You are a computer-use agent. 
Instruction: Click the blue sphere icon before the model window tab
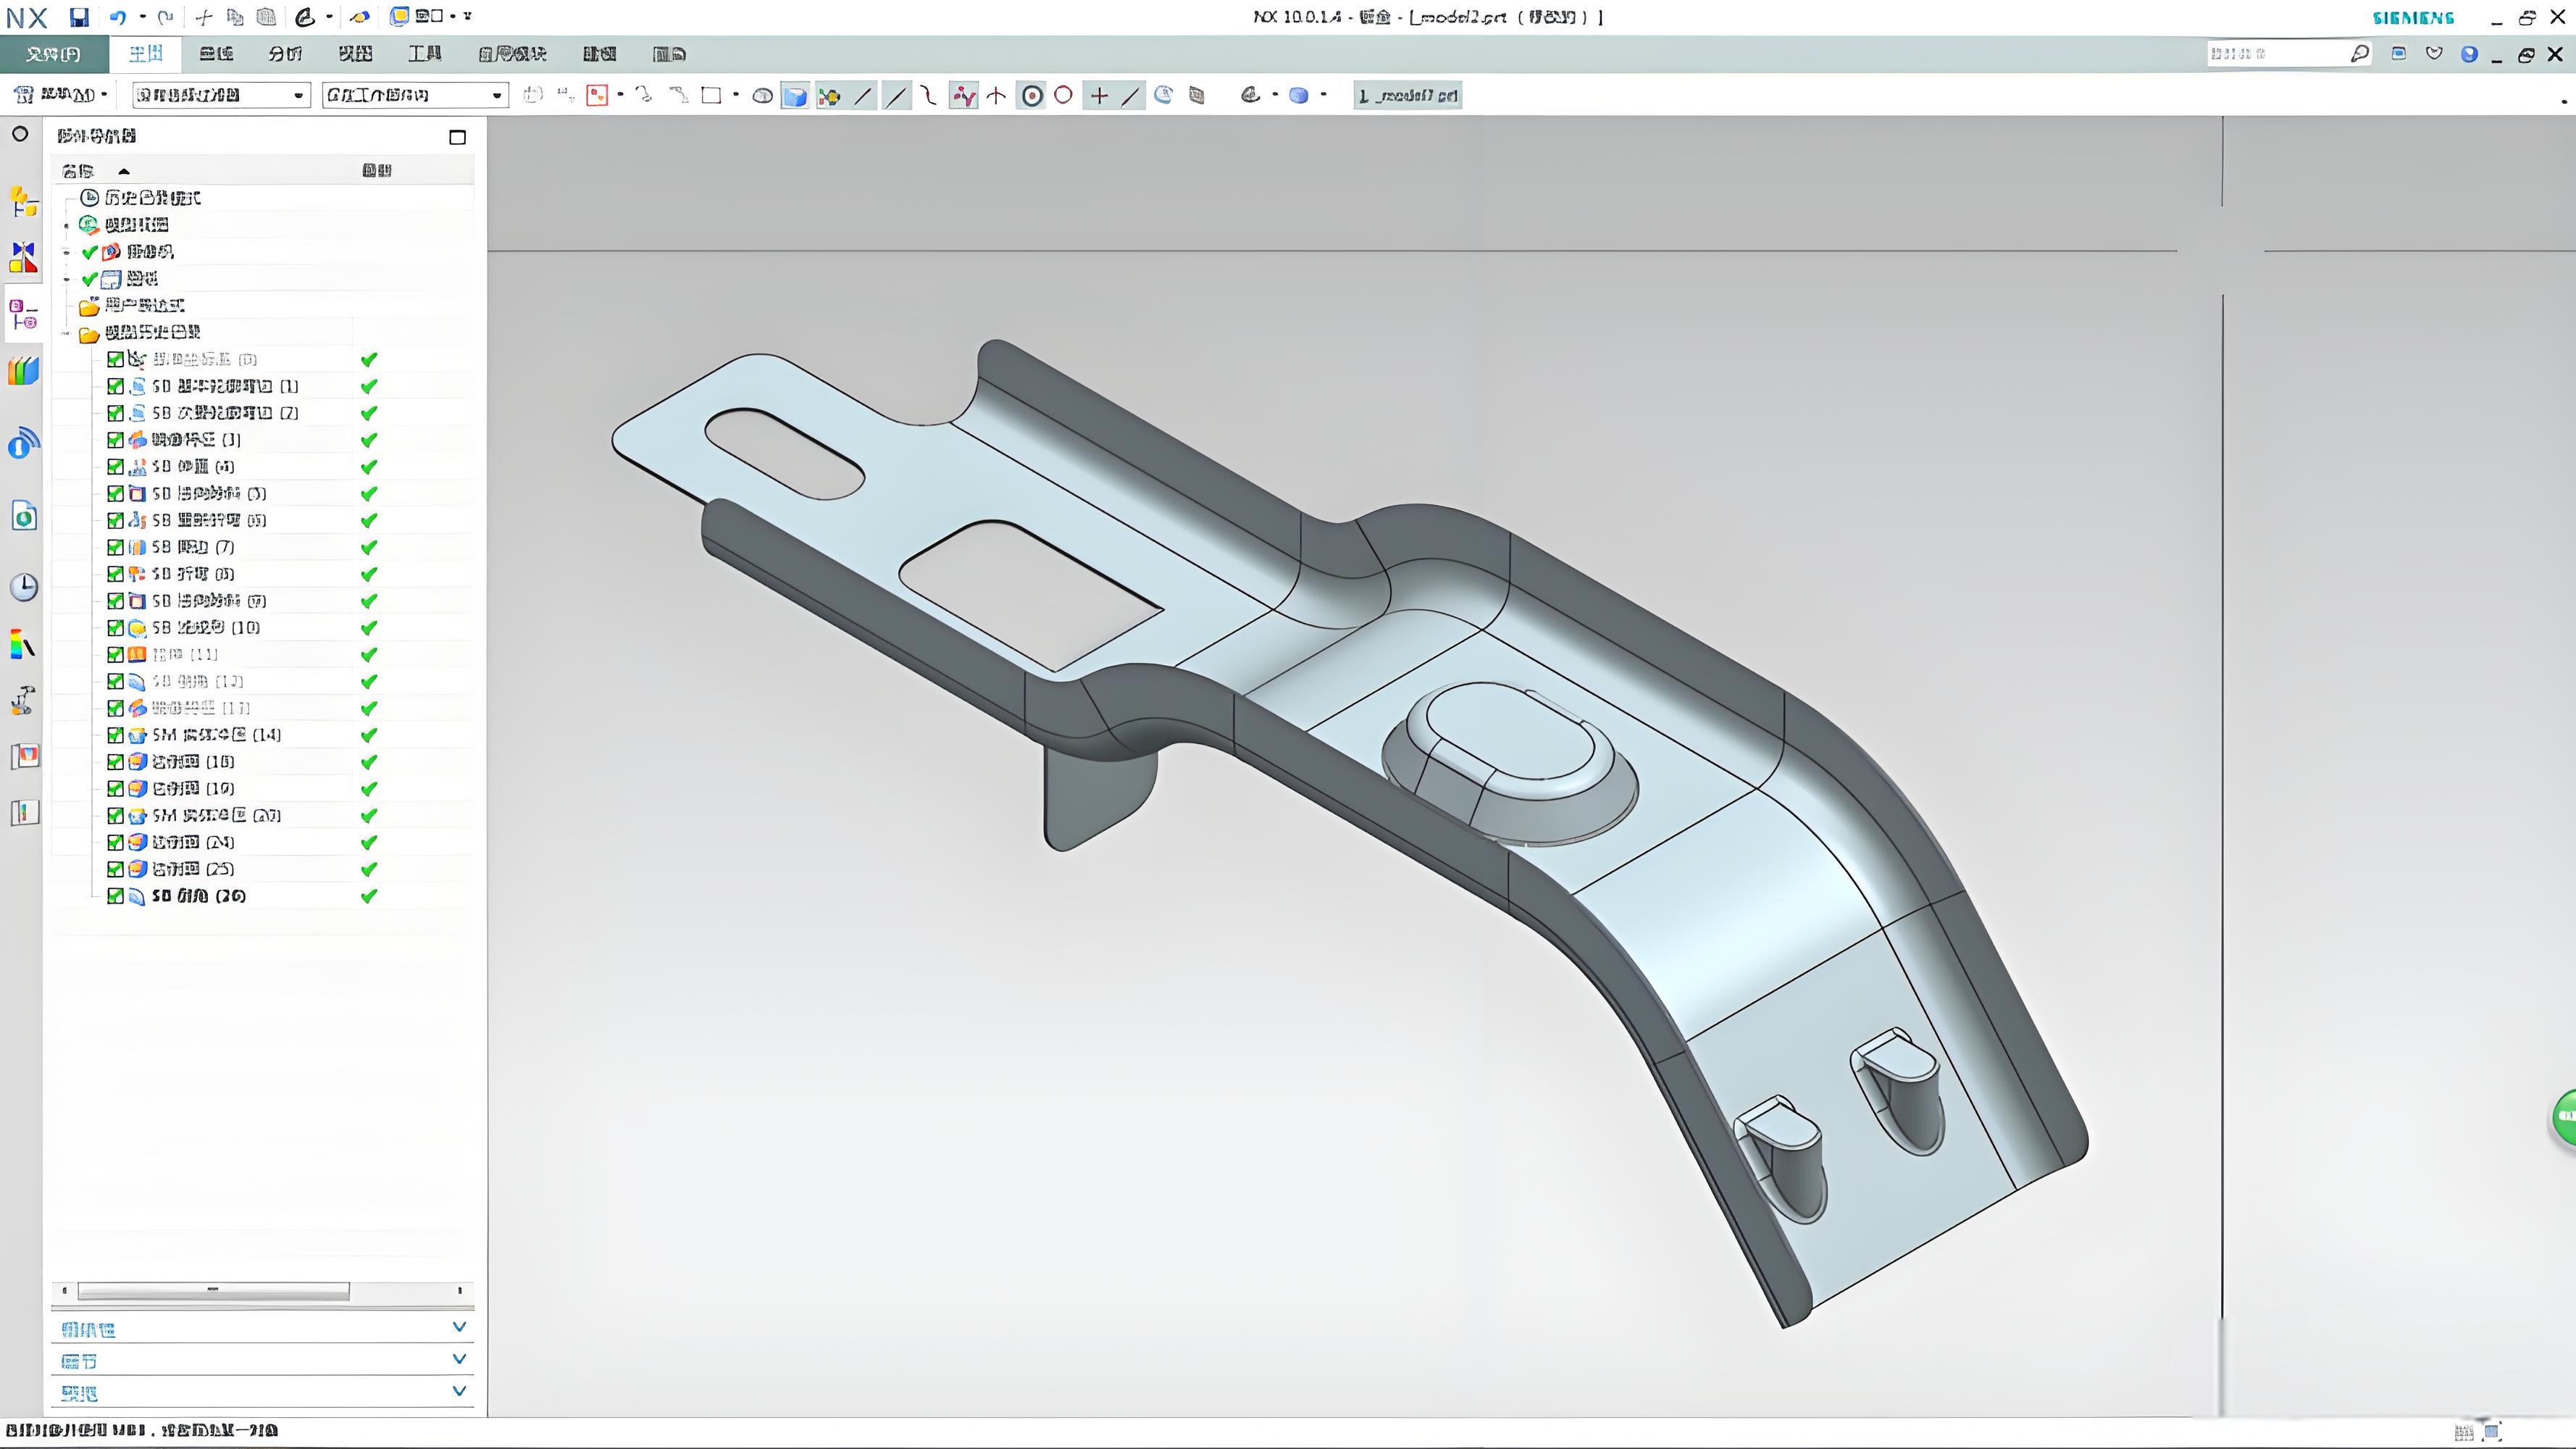click(1299, 95)
